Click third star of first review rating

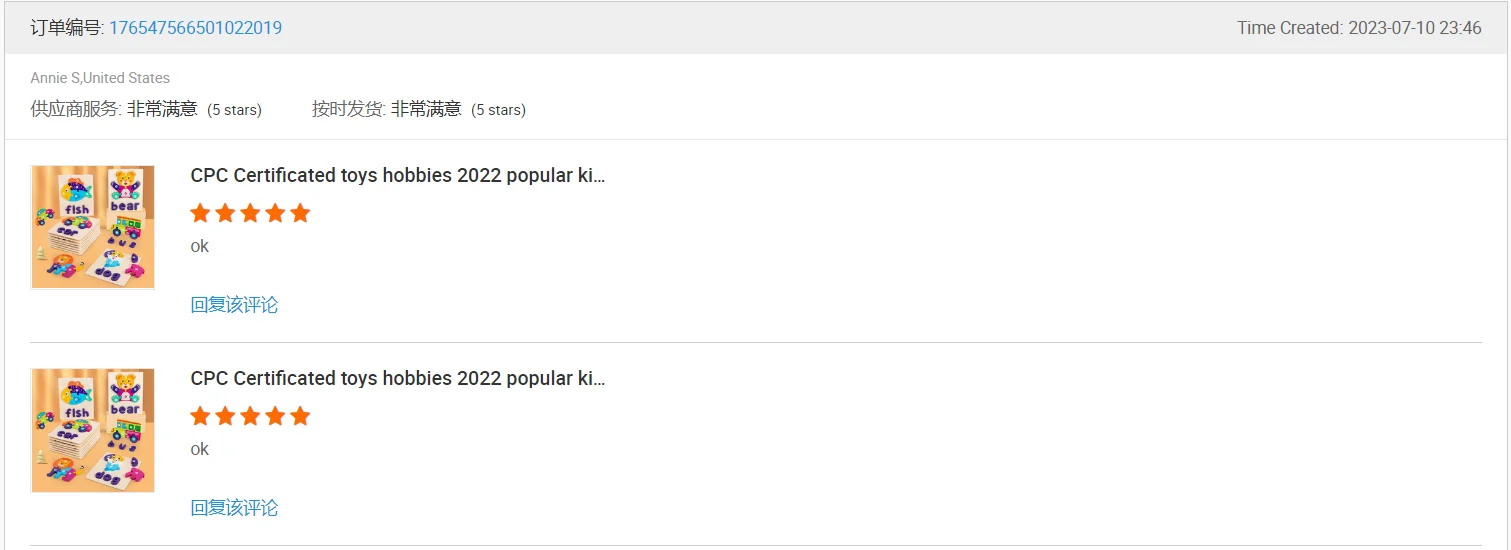click(250, 213)
